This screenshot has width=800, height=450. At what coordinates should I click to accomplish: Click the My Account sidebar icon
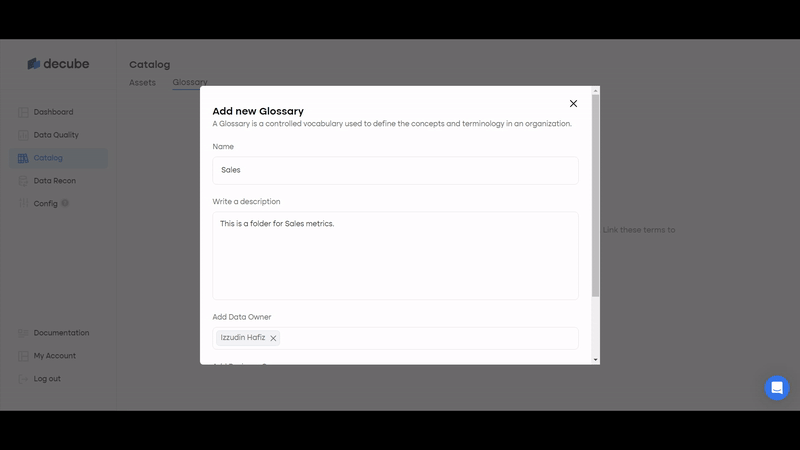(23, 356)
